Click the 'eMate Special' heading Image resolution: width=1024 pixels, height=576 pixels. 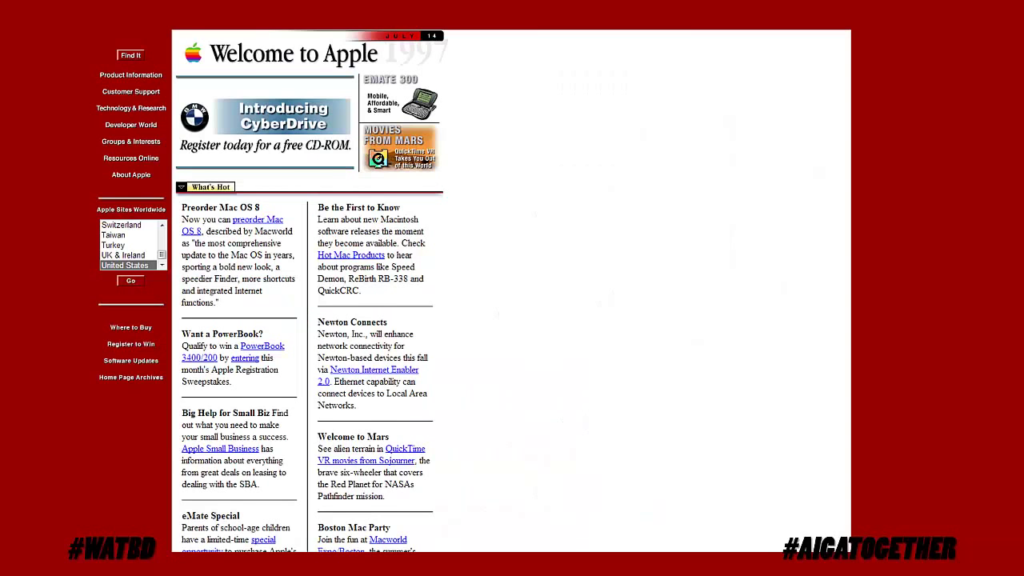tap(210, 516)
